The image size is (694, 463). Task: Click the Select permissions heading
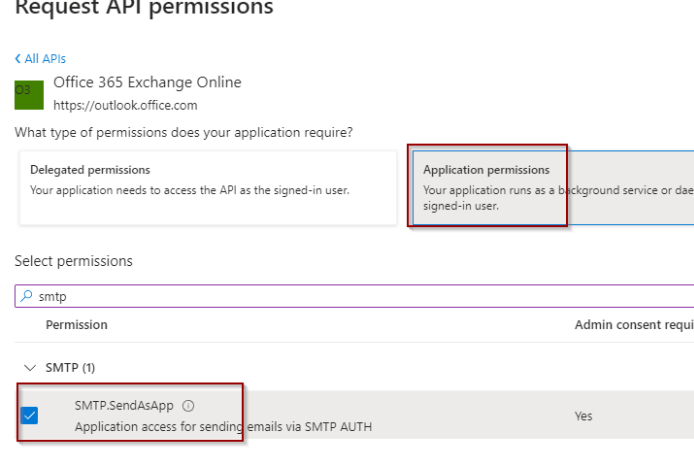[x=73, y=261]
